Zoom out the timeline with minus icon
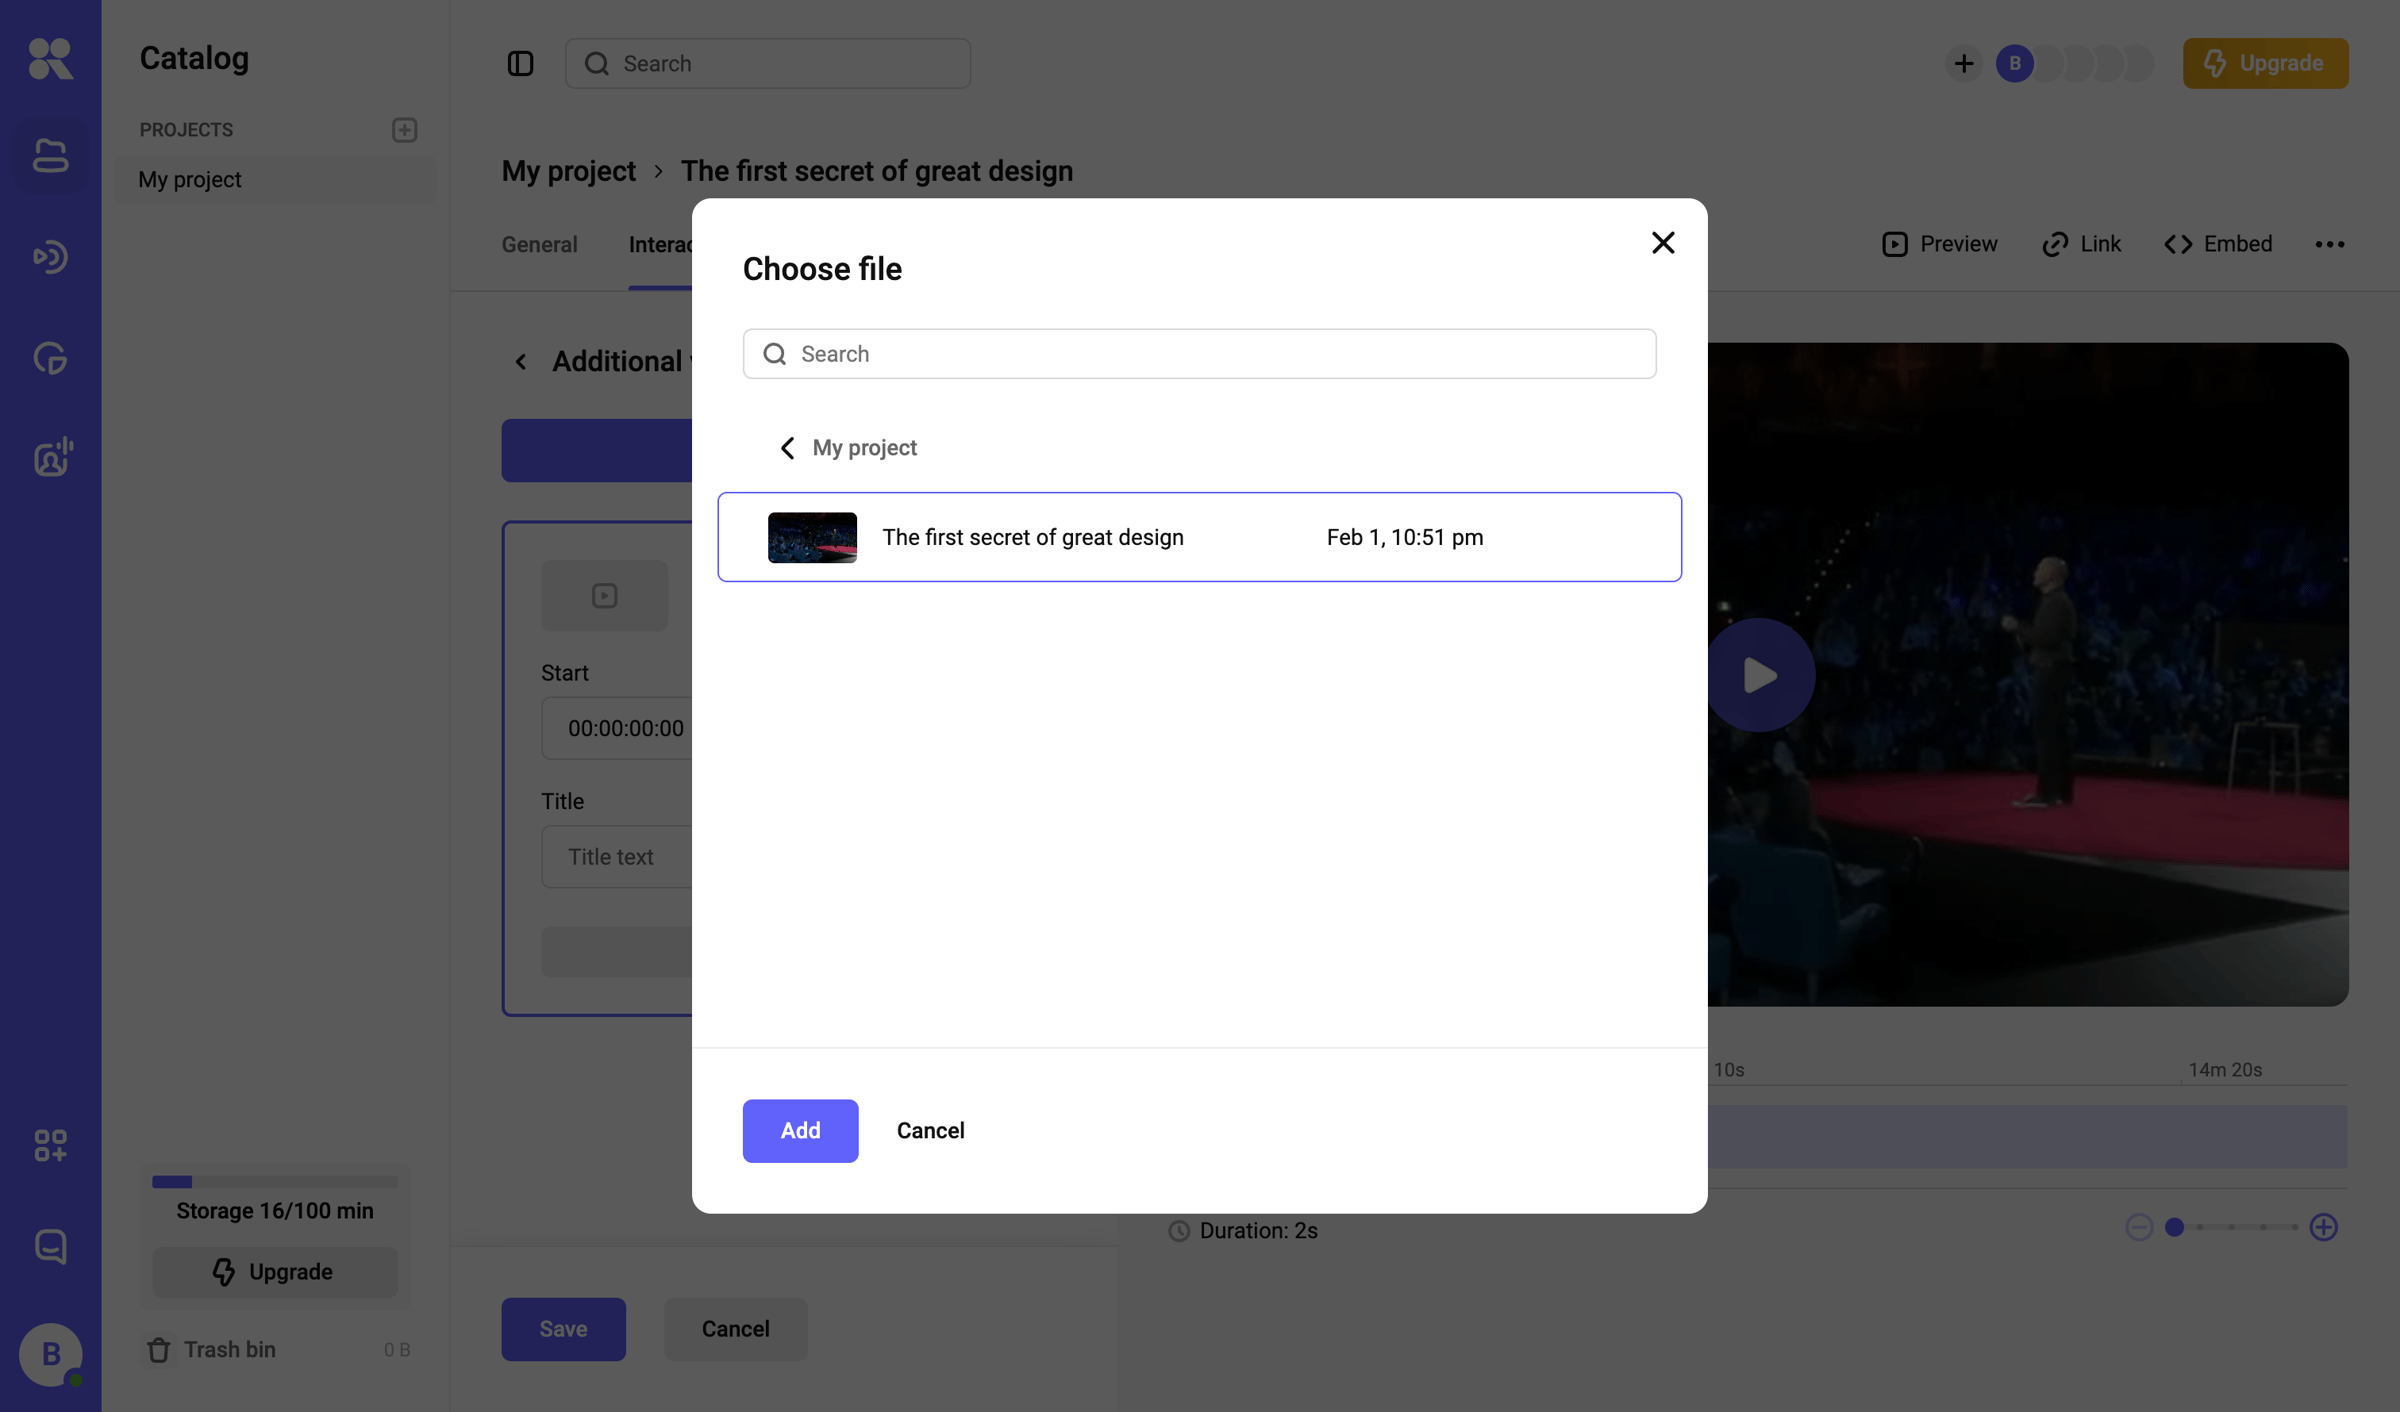 point(2139,1227)
